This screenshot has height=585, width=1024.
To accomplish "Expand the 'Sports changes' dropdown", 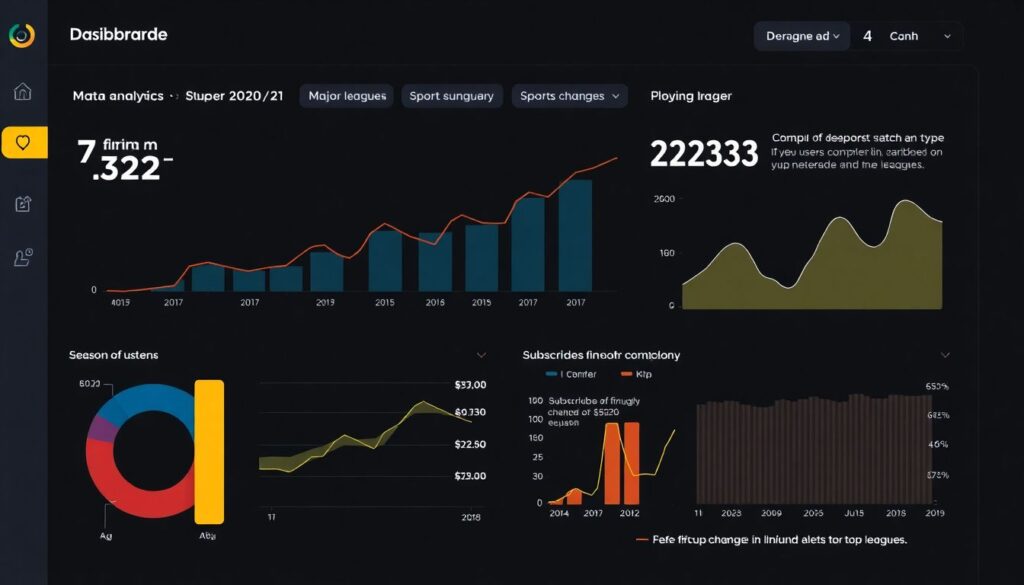I will 570,96.
